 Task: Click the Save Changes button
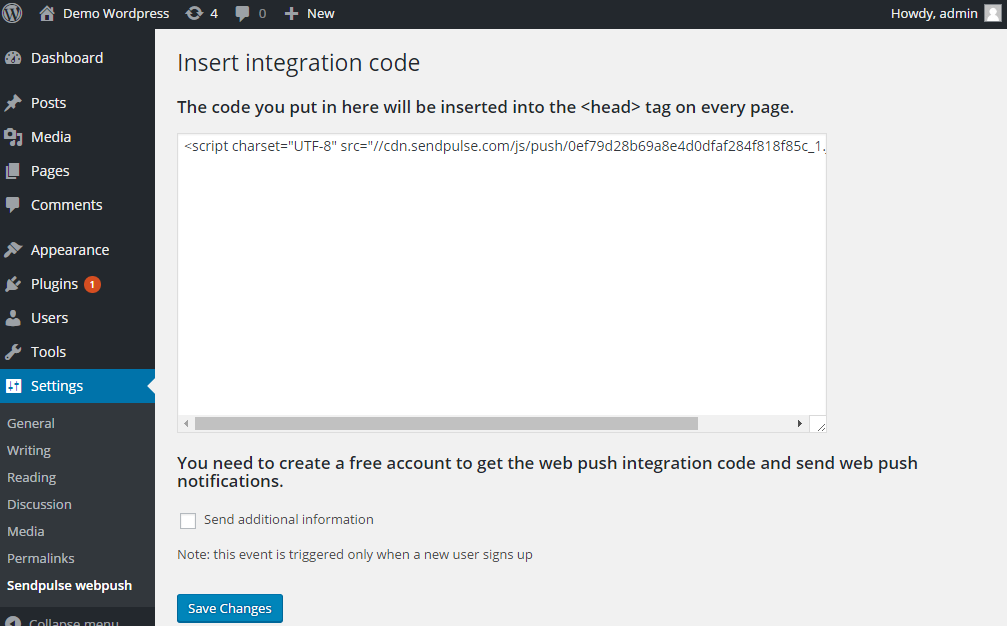[230, 608]
